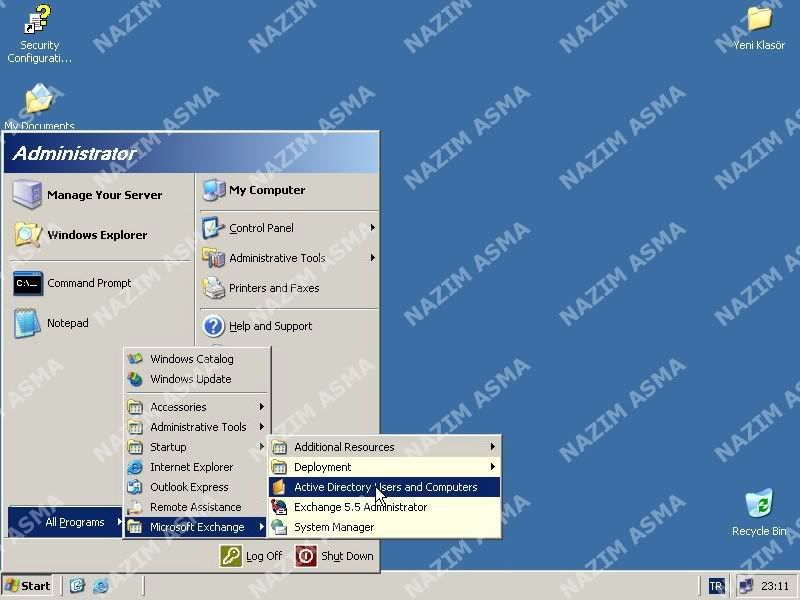Click the right-pane Administrative Tools toolbox icon

(x=213, y=258)
